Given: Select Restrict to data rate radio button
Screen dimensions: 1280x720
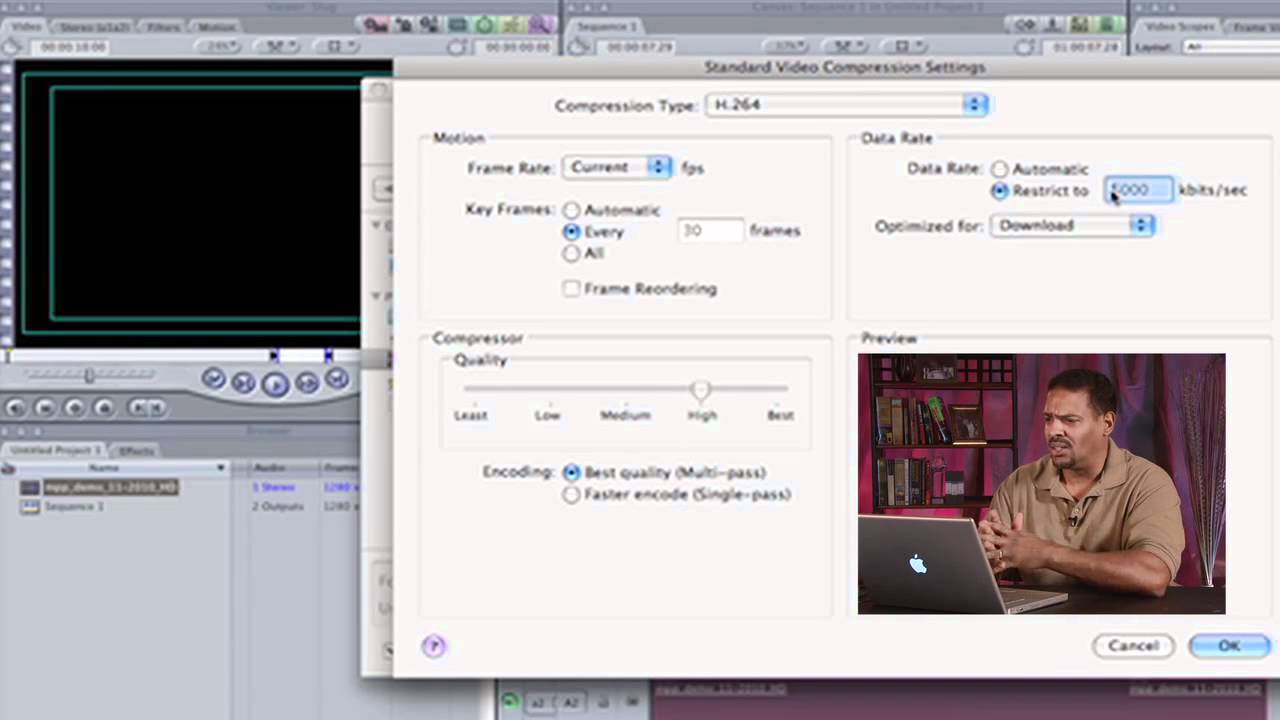Looking at the screenshot, I should click(x=999, y=191).
